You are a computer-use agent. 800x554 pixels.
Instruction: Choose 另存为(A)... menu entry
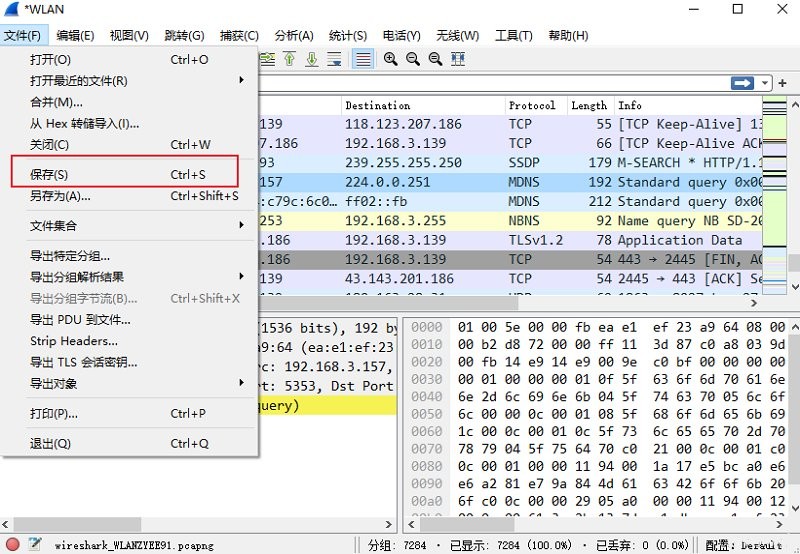[60, 196]
